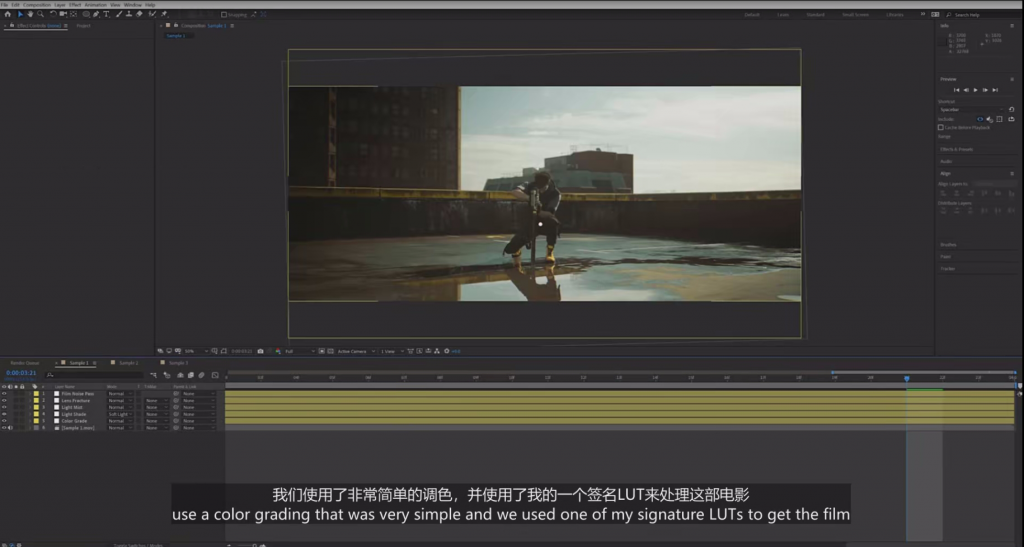The image size is (1024, 547).
Task: Open the Active Camera dropdown
Action: pos(356,351)
